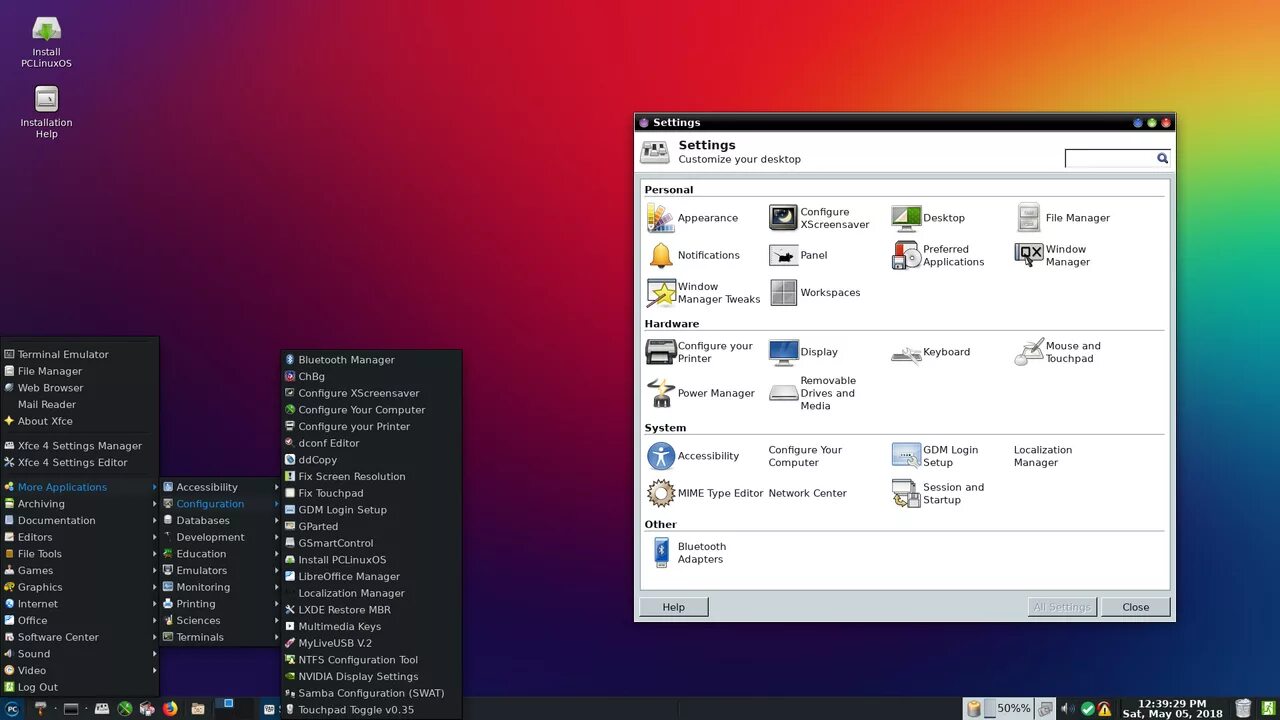Open Panel settings

click(798, 255)
